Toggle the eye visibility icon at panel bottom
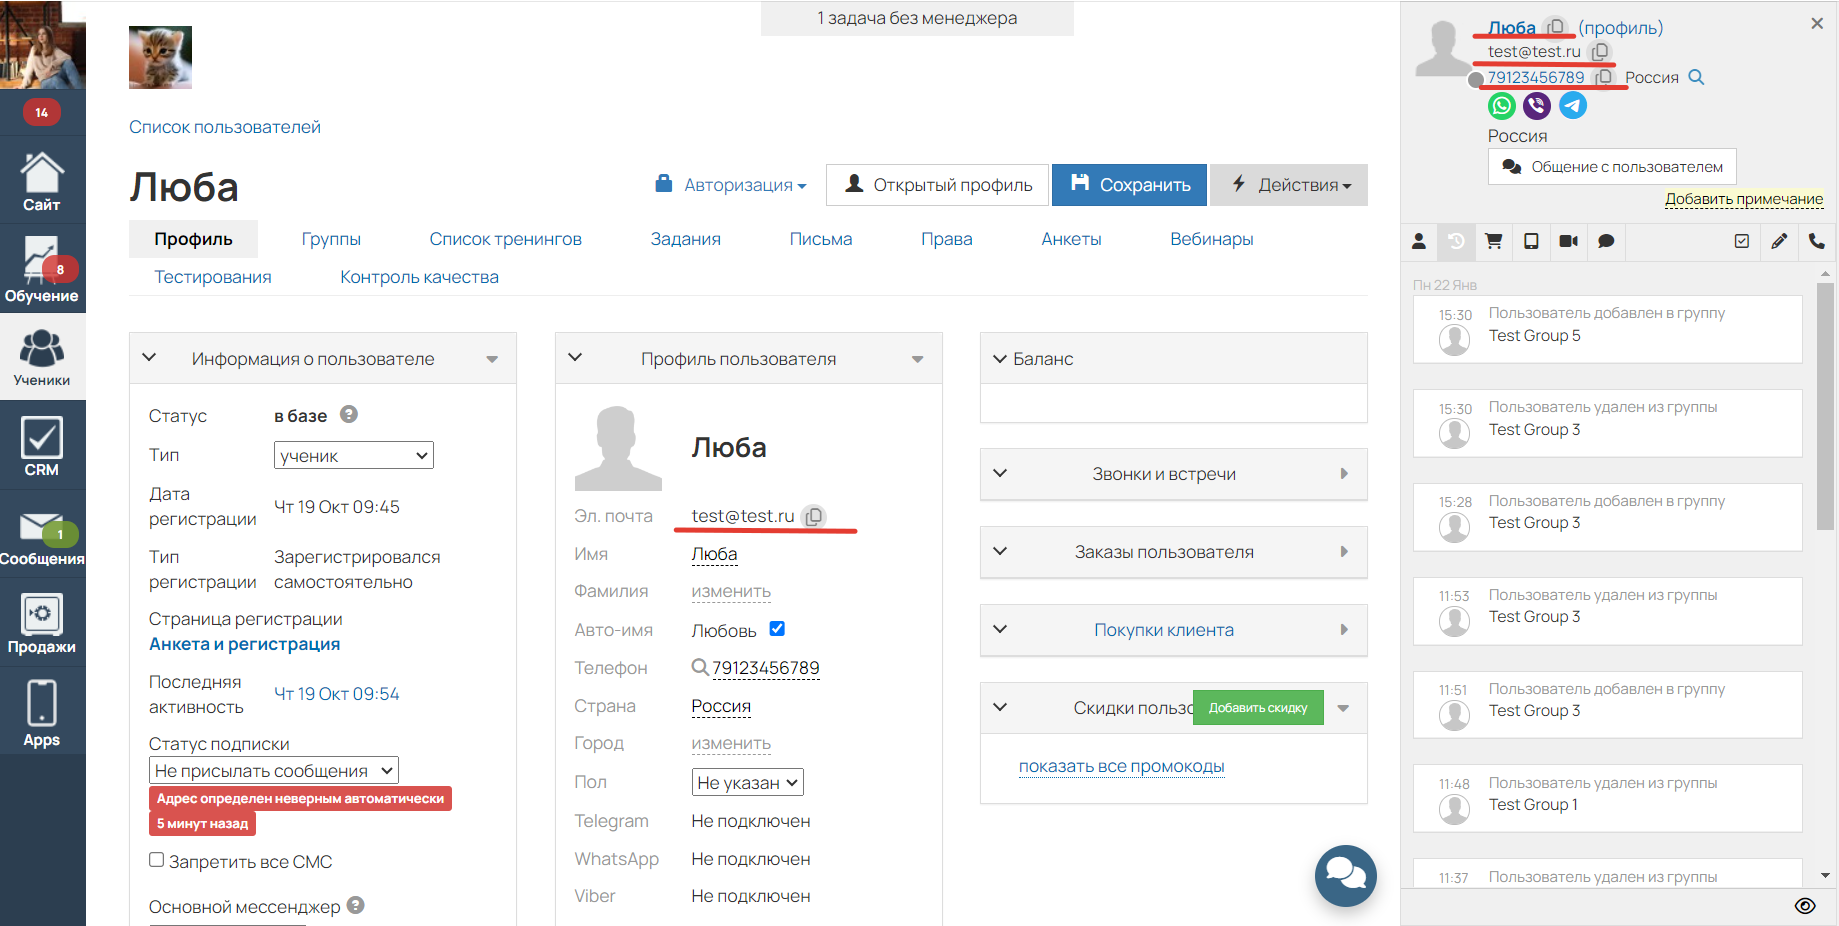This screenshot has height=926, width=1839. click(x=1804, y=906)
